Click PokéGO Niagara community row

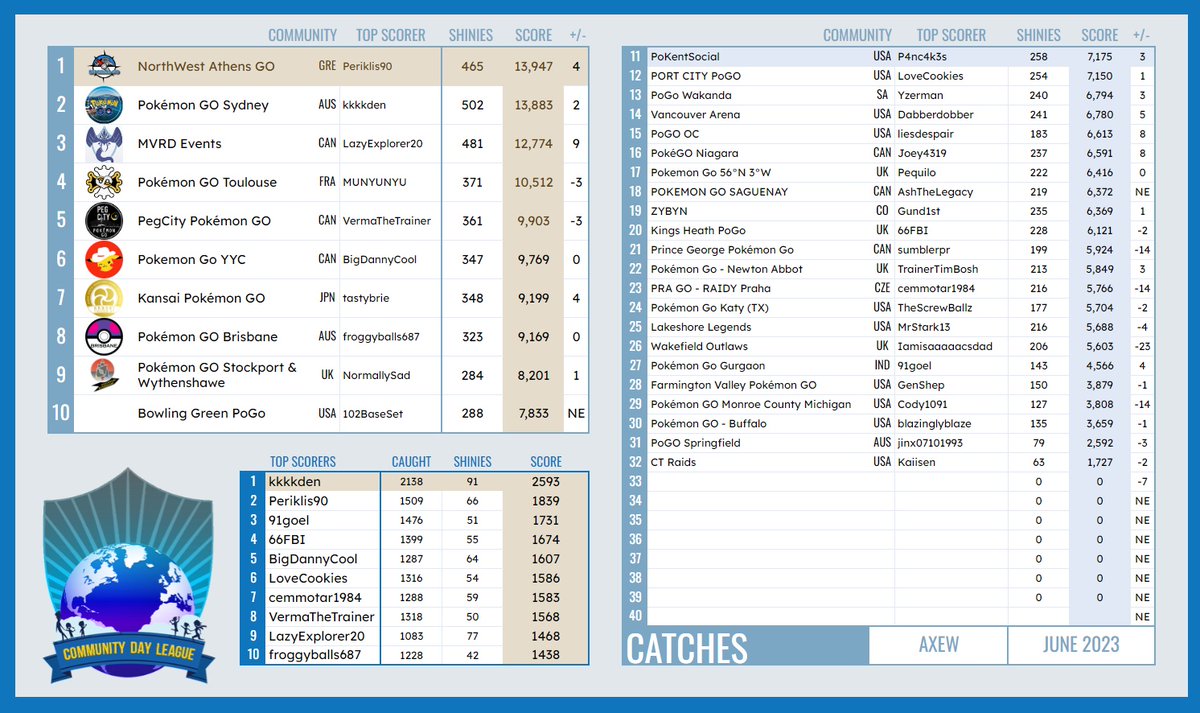pos(899,153)
